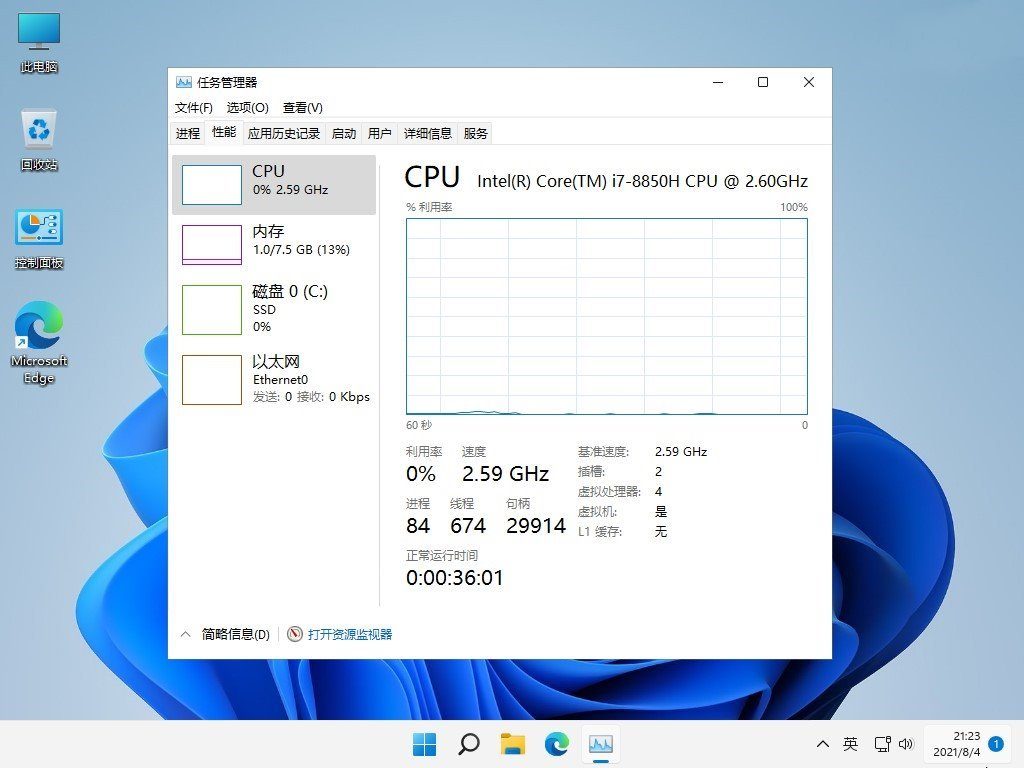Open taskbar Search

[x=468, y=744]
